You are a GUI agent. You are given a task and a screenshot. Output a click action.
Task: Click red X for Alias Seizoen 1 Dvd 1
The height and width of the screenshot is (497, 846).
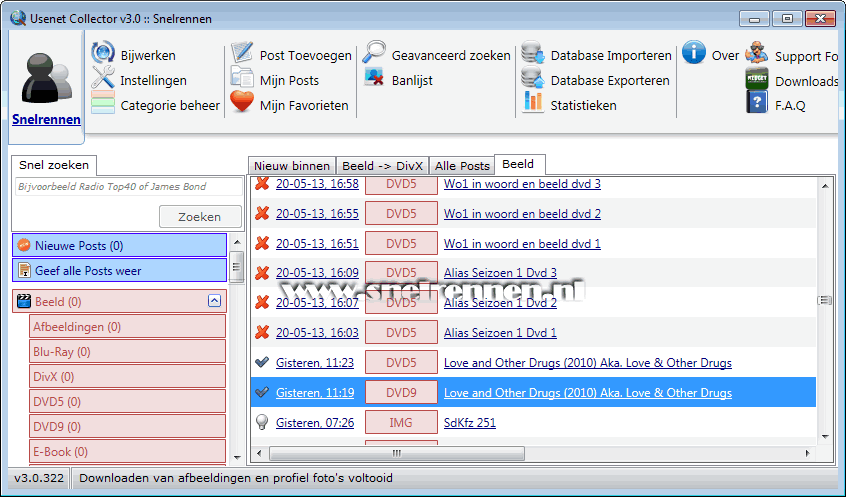pyautogui.click(x=262, y=332)
